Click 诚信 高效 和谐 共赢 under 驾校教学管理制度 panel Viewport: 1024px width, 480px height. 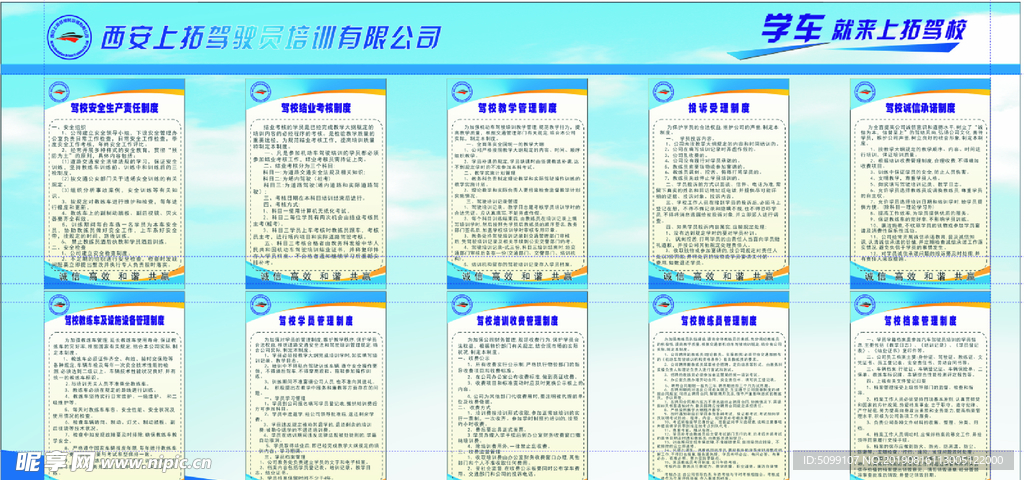(517, 277)
